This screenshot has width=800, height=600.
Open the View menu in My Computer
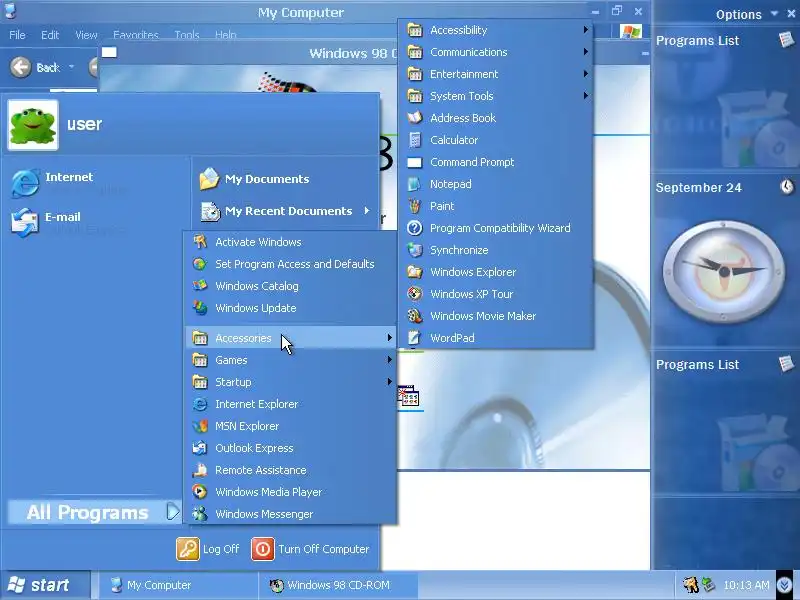[86, 35]
